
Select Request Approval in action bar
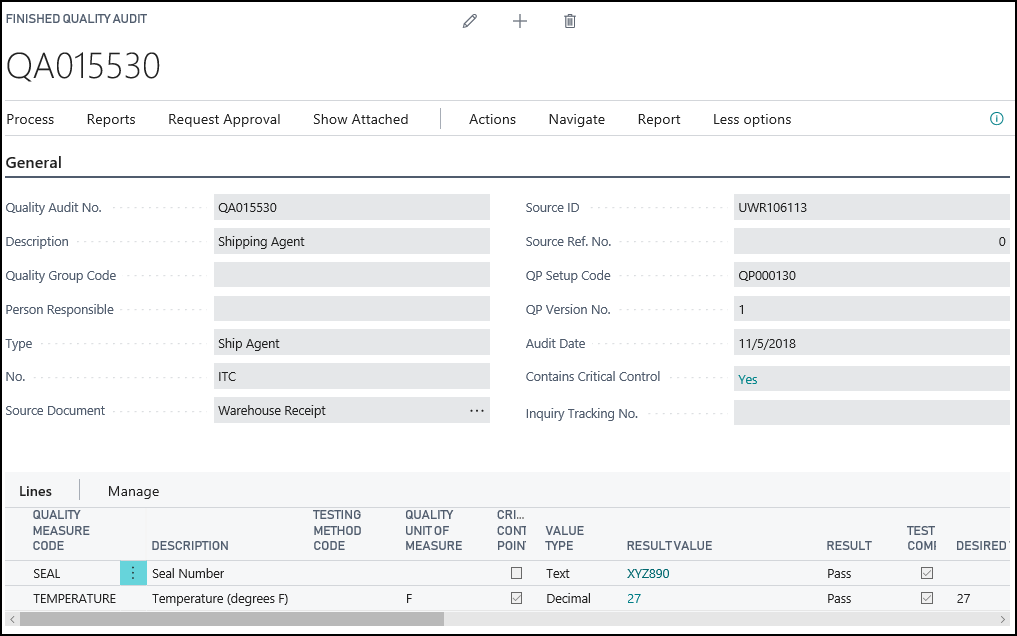tap(224, 119)
